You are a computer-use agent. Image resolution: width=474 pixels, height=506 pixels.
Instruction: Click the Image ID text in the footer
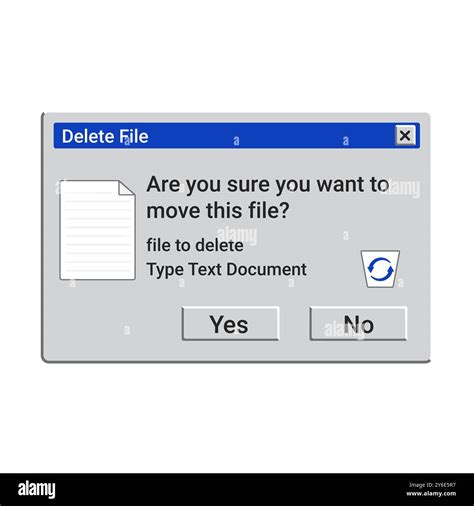[x=432, y=485]
